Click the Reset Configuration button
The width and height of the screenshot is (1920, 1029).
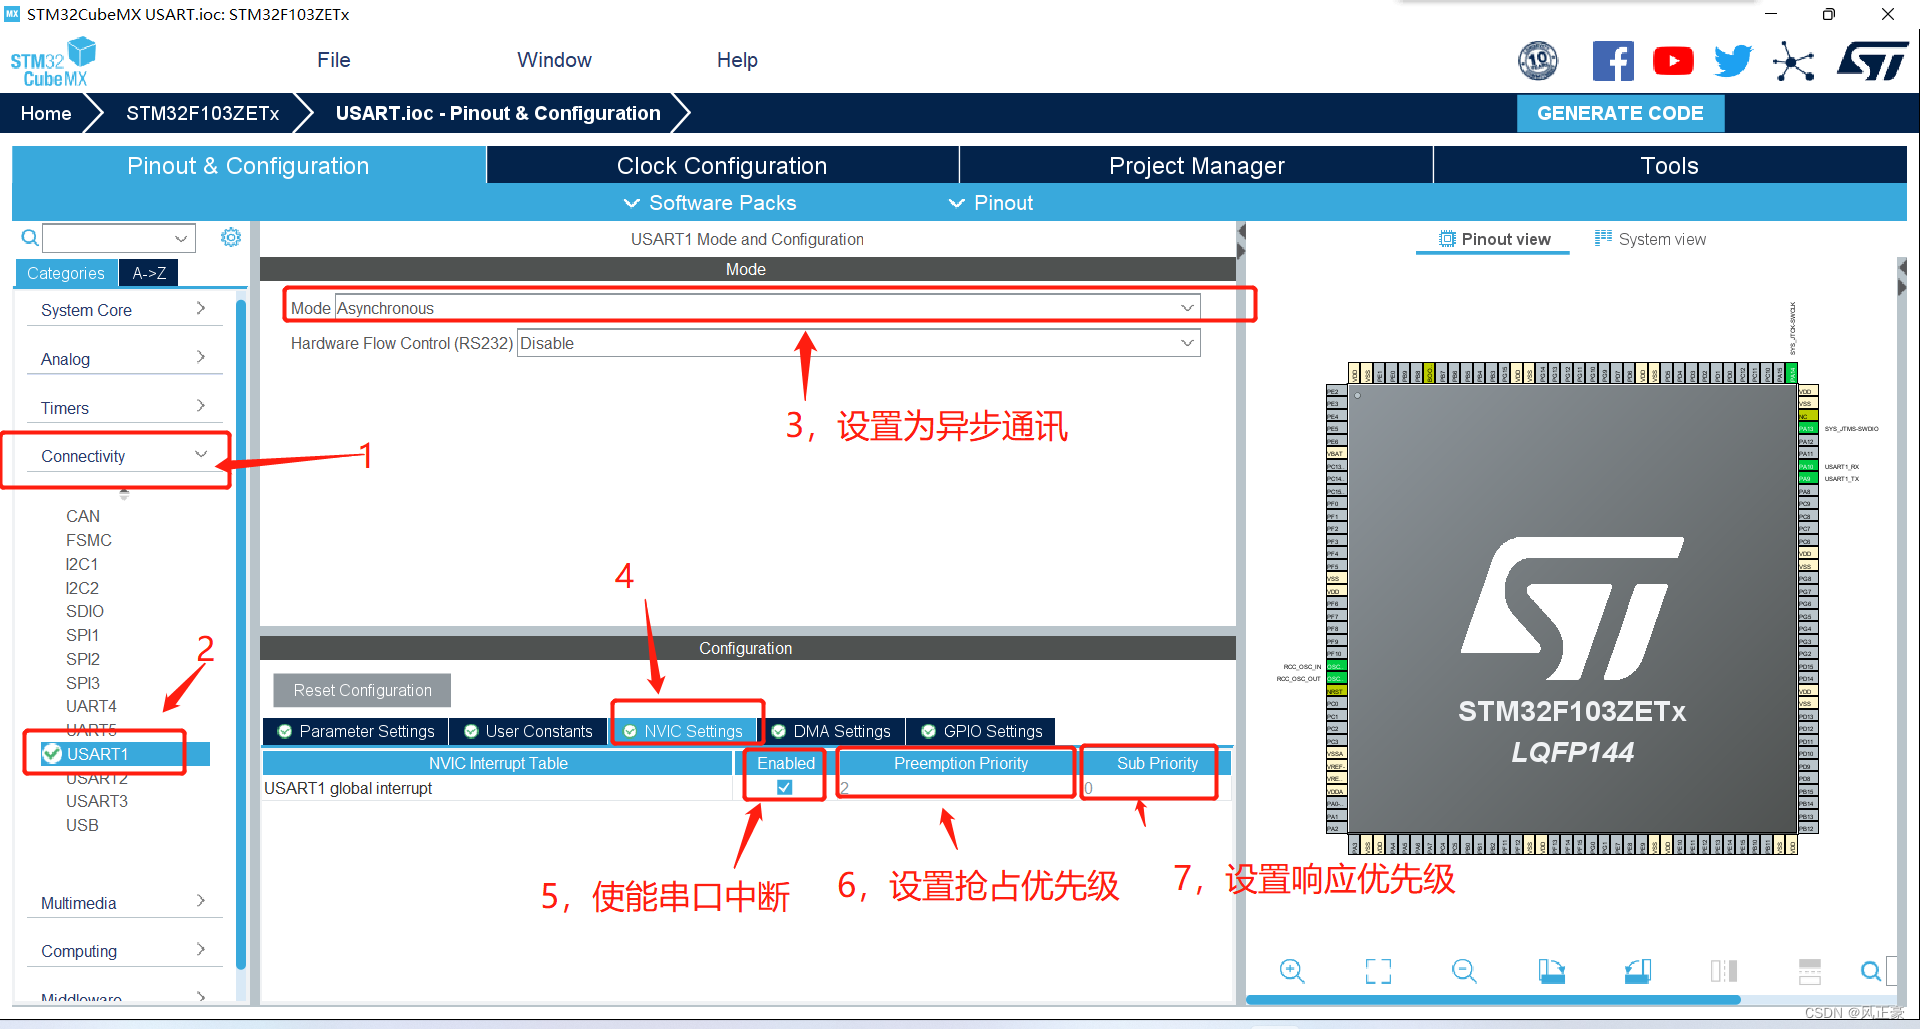pos(362,690)
